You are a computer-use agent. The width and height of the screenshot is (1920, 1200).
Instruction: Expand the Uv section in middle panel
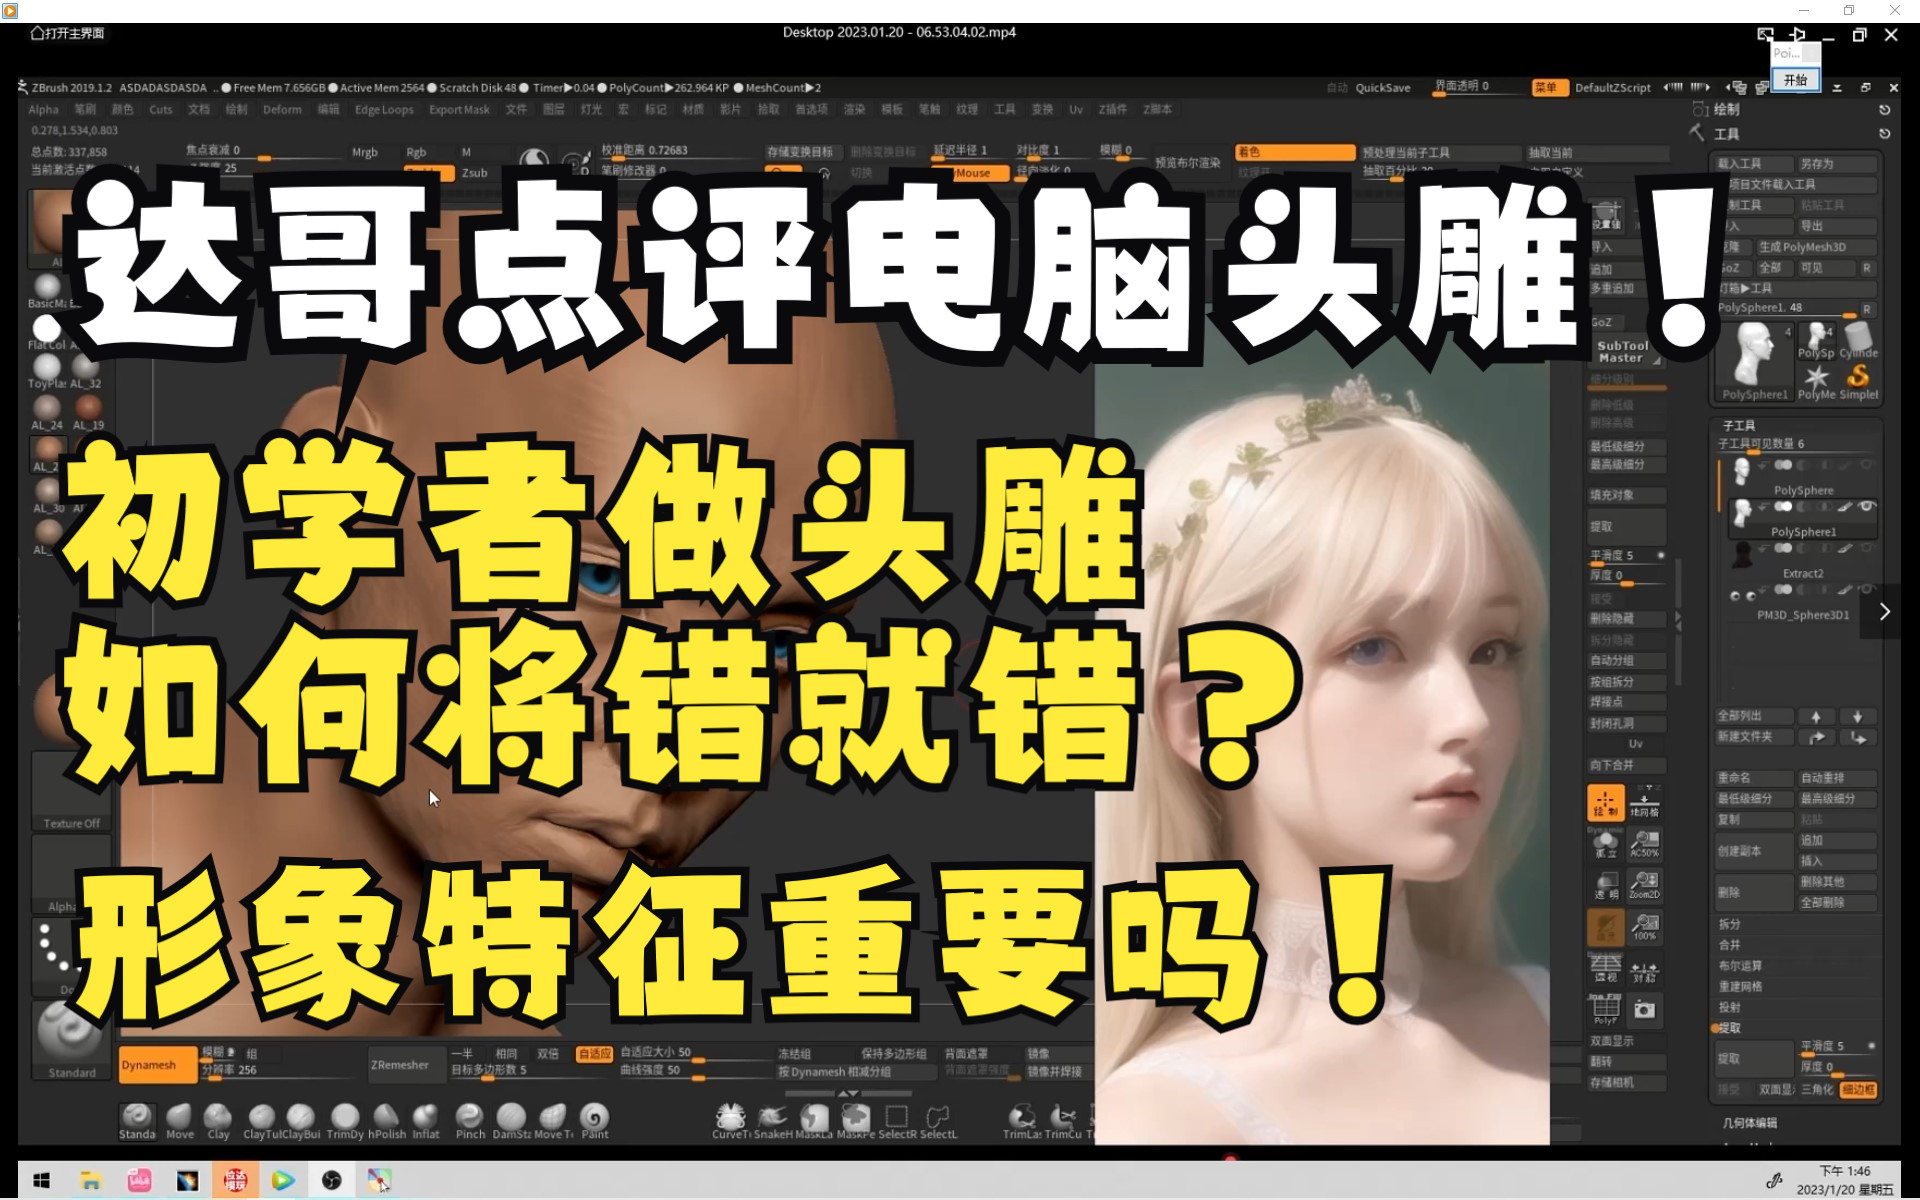(x=1635, y=744)
